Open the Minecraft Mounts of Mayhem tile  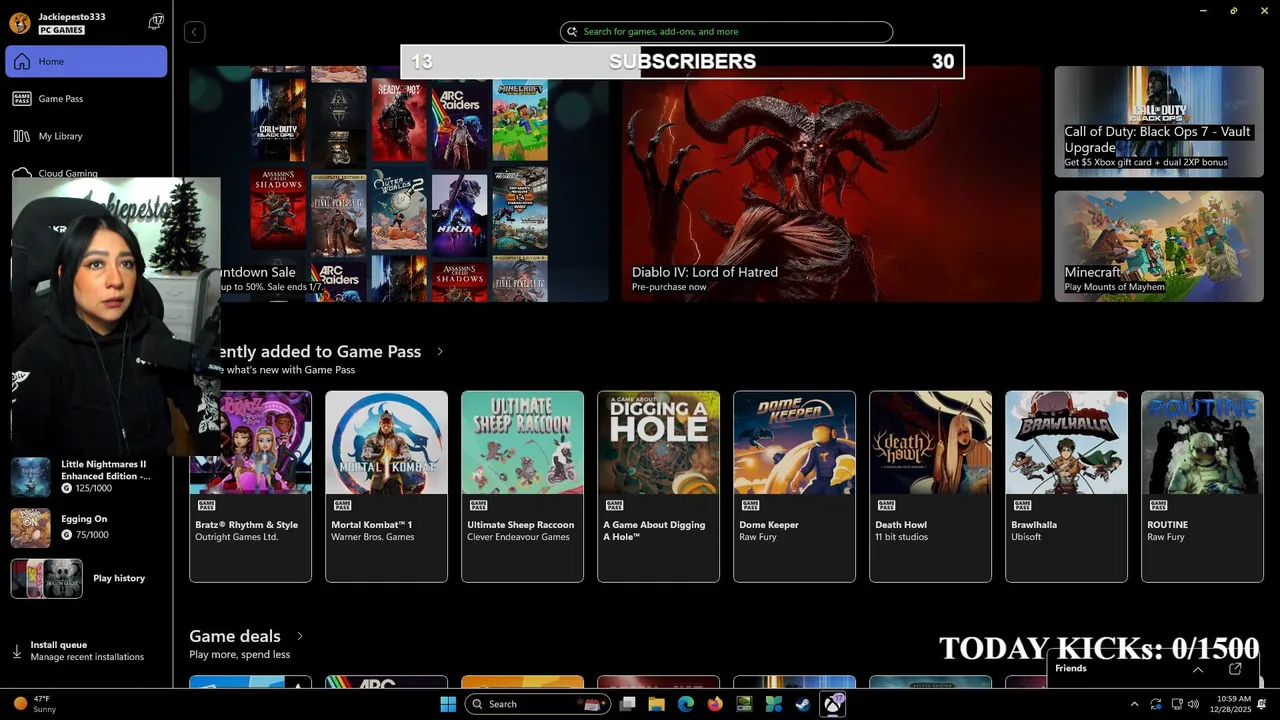[x=1159, y=246]
